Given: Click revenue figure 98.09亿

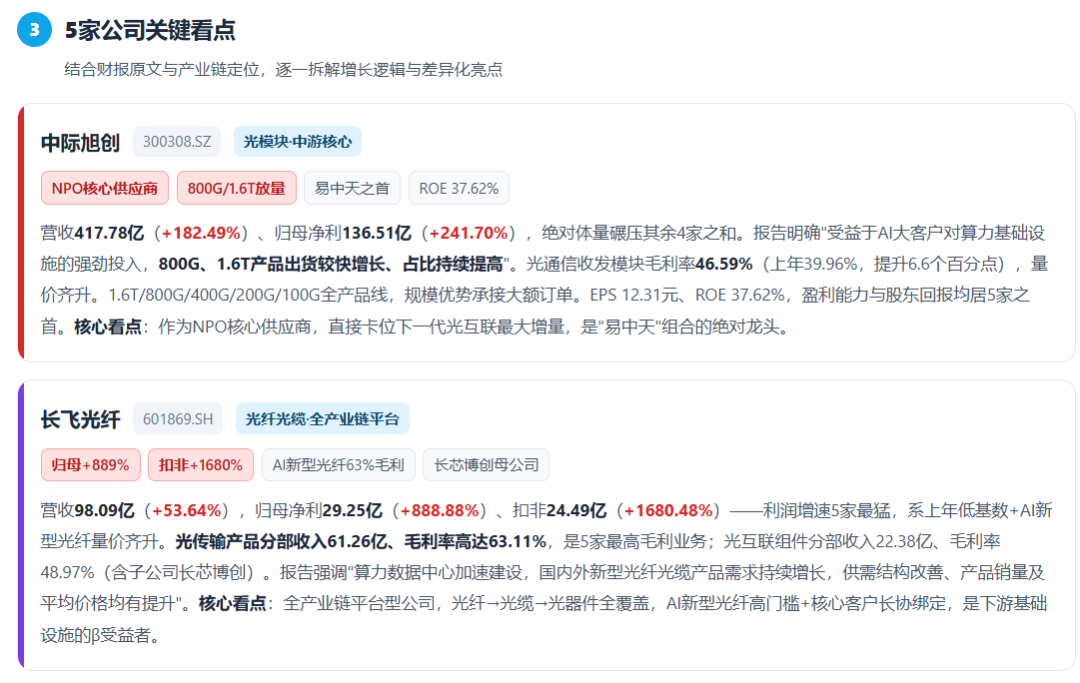Looking at the screenshot, I should (x=104, y=511).
